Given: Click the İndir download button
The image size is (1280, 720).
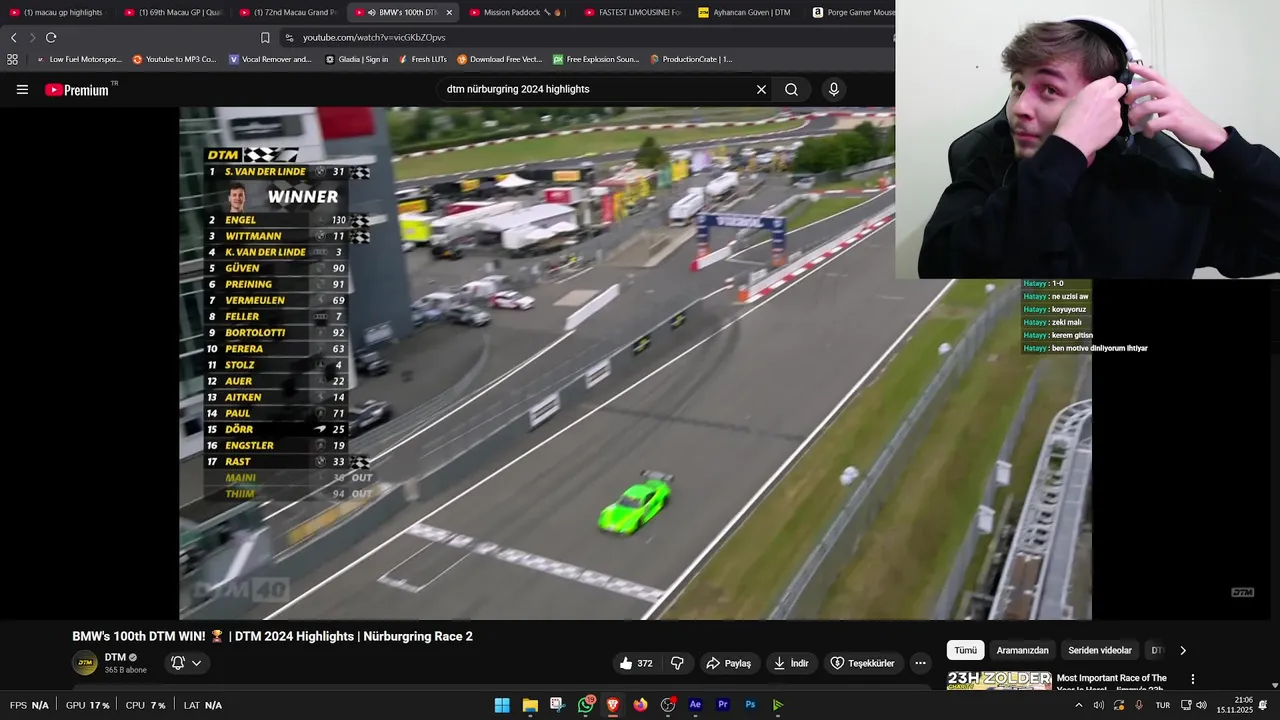Looking at the screenshot, I should [x=791, y=663].
